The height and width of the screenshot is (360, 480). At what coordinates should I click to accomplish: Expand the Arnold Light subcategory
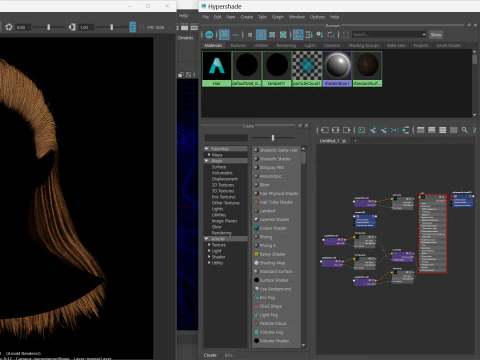point(209,251)
